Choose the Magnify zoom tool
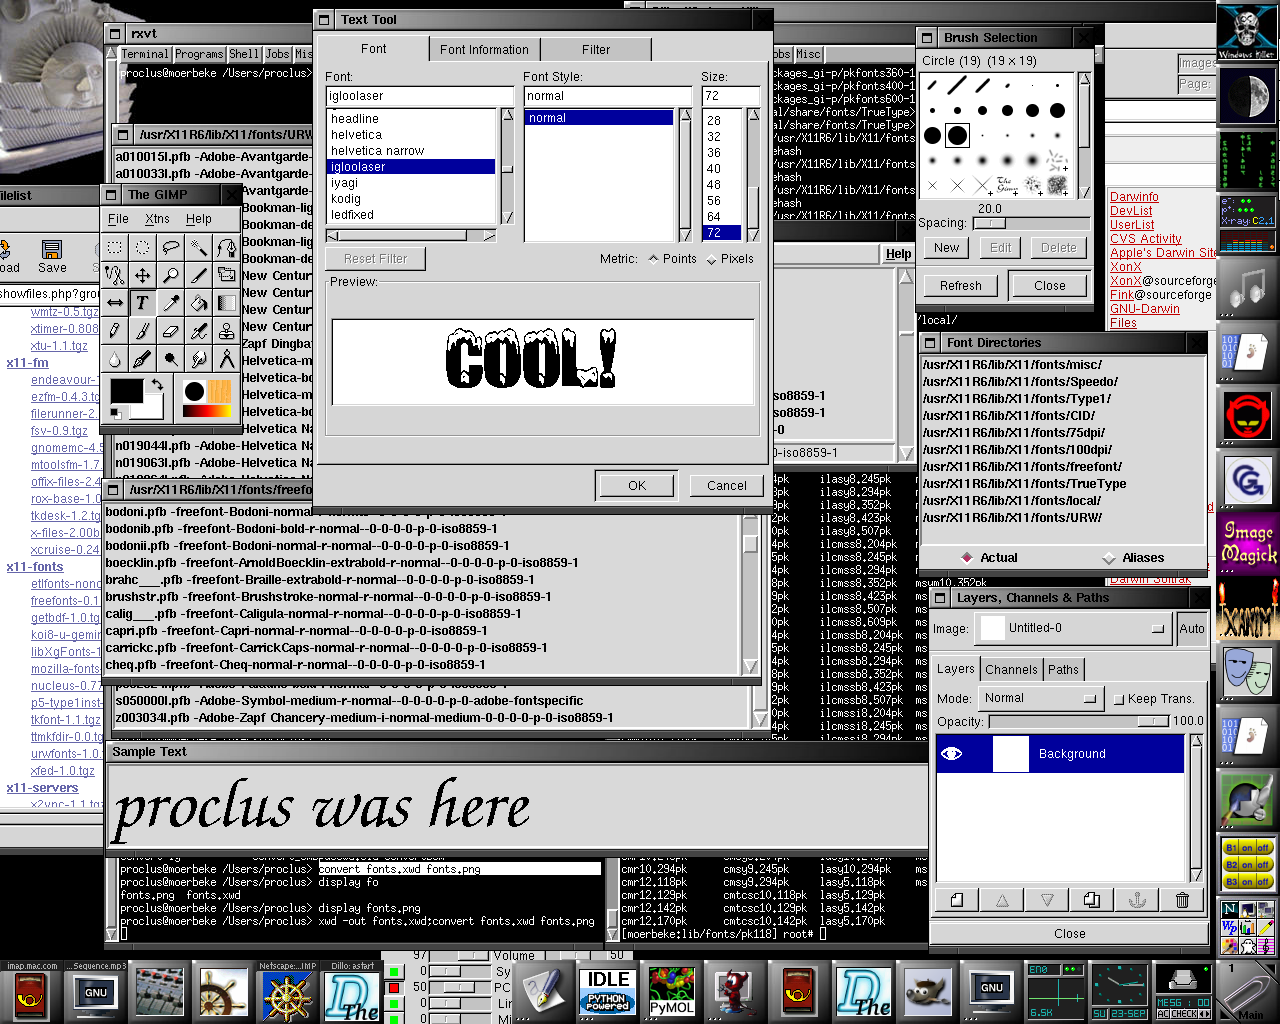The width and height of the screenshot is (1280, 1024). (171, 275)
